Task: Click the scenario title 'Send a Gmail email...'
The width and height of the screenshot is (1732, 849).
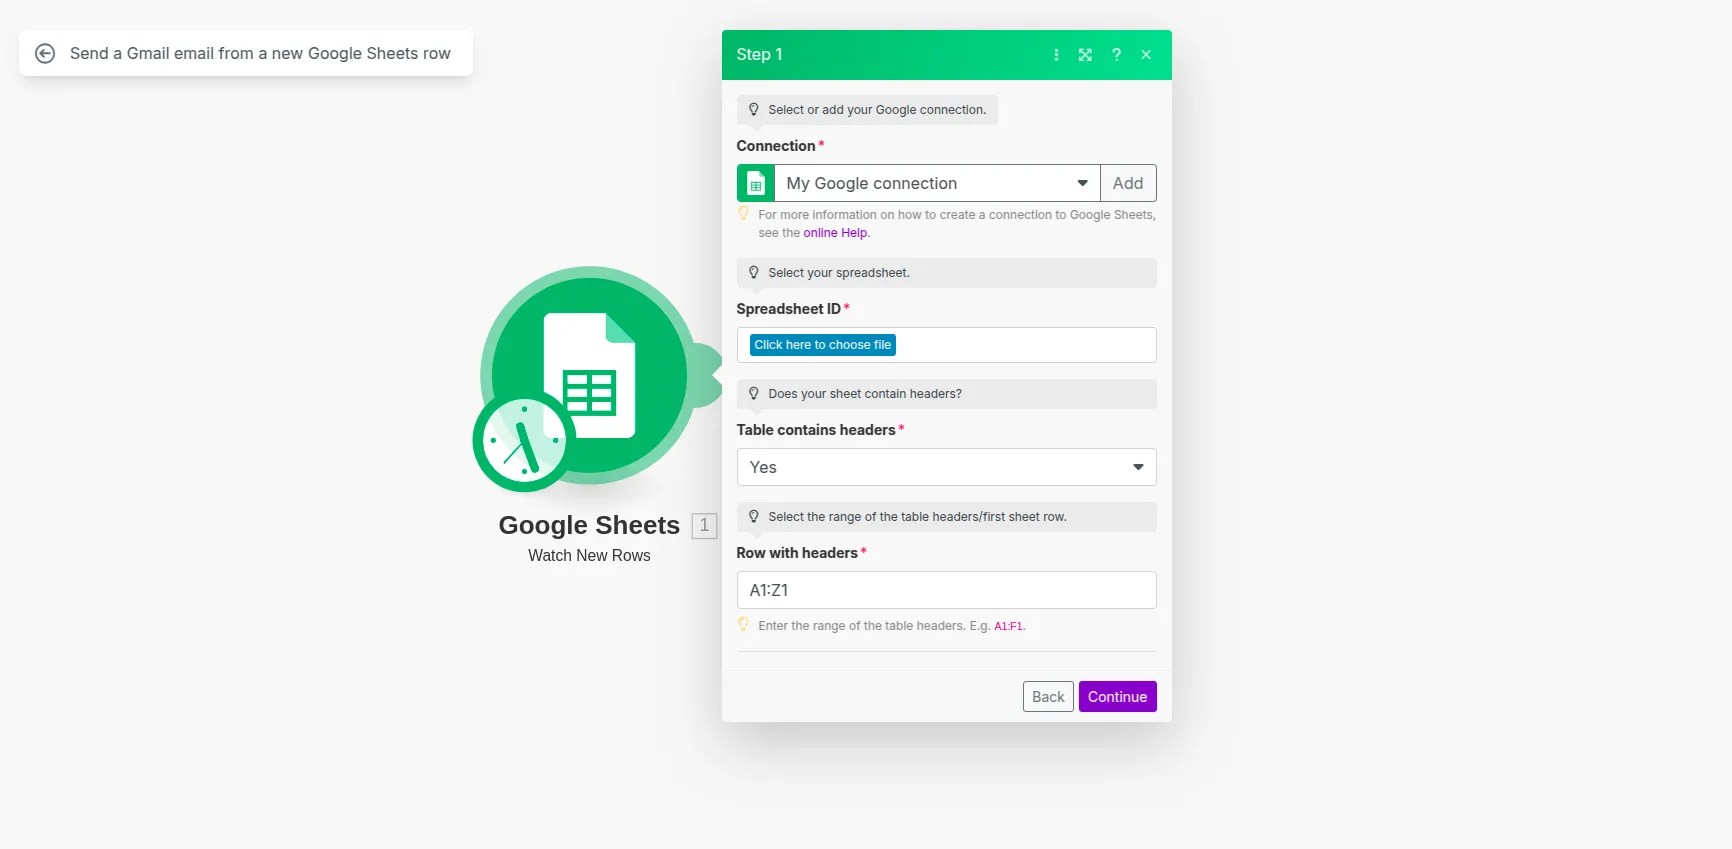Action: pos(260,54)
